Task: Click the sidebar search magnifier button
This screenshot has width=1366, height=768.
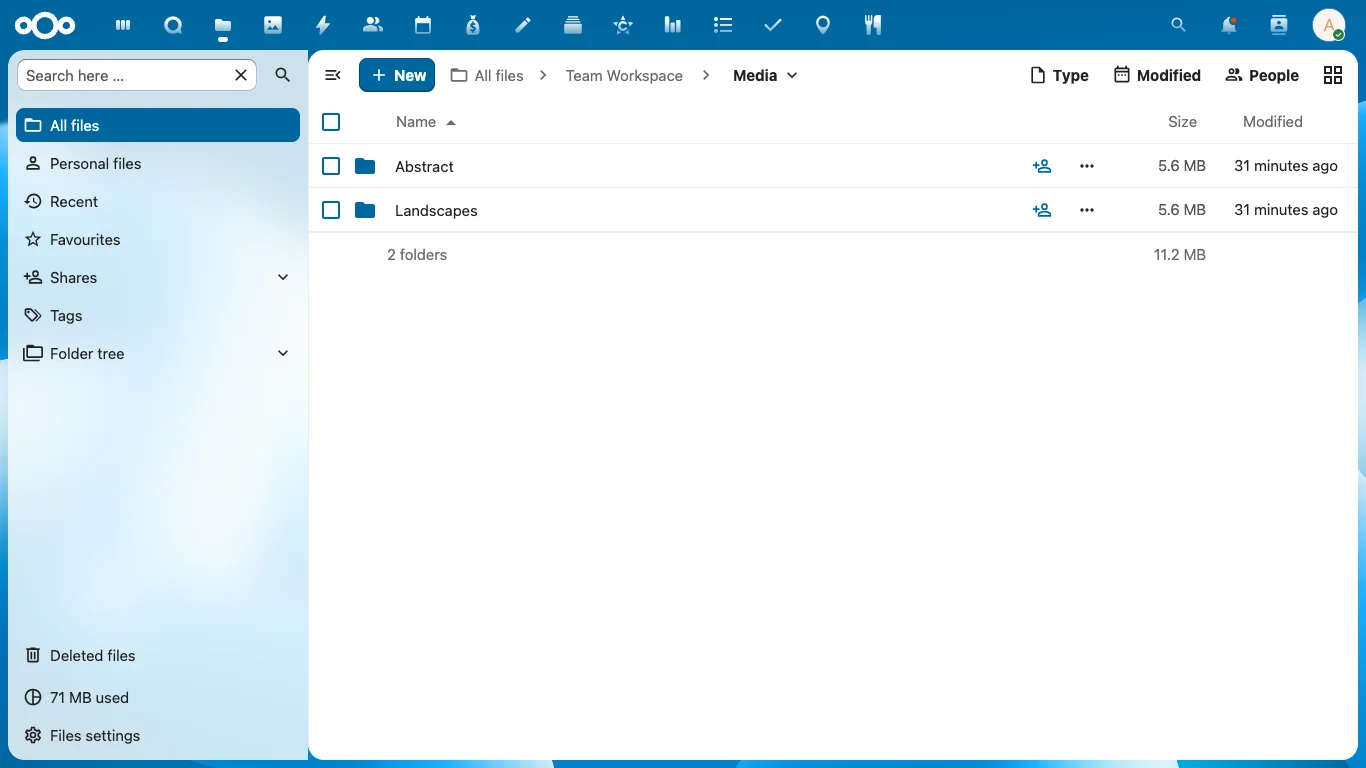Action: click(283, 75)
